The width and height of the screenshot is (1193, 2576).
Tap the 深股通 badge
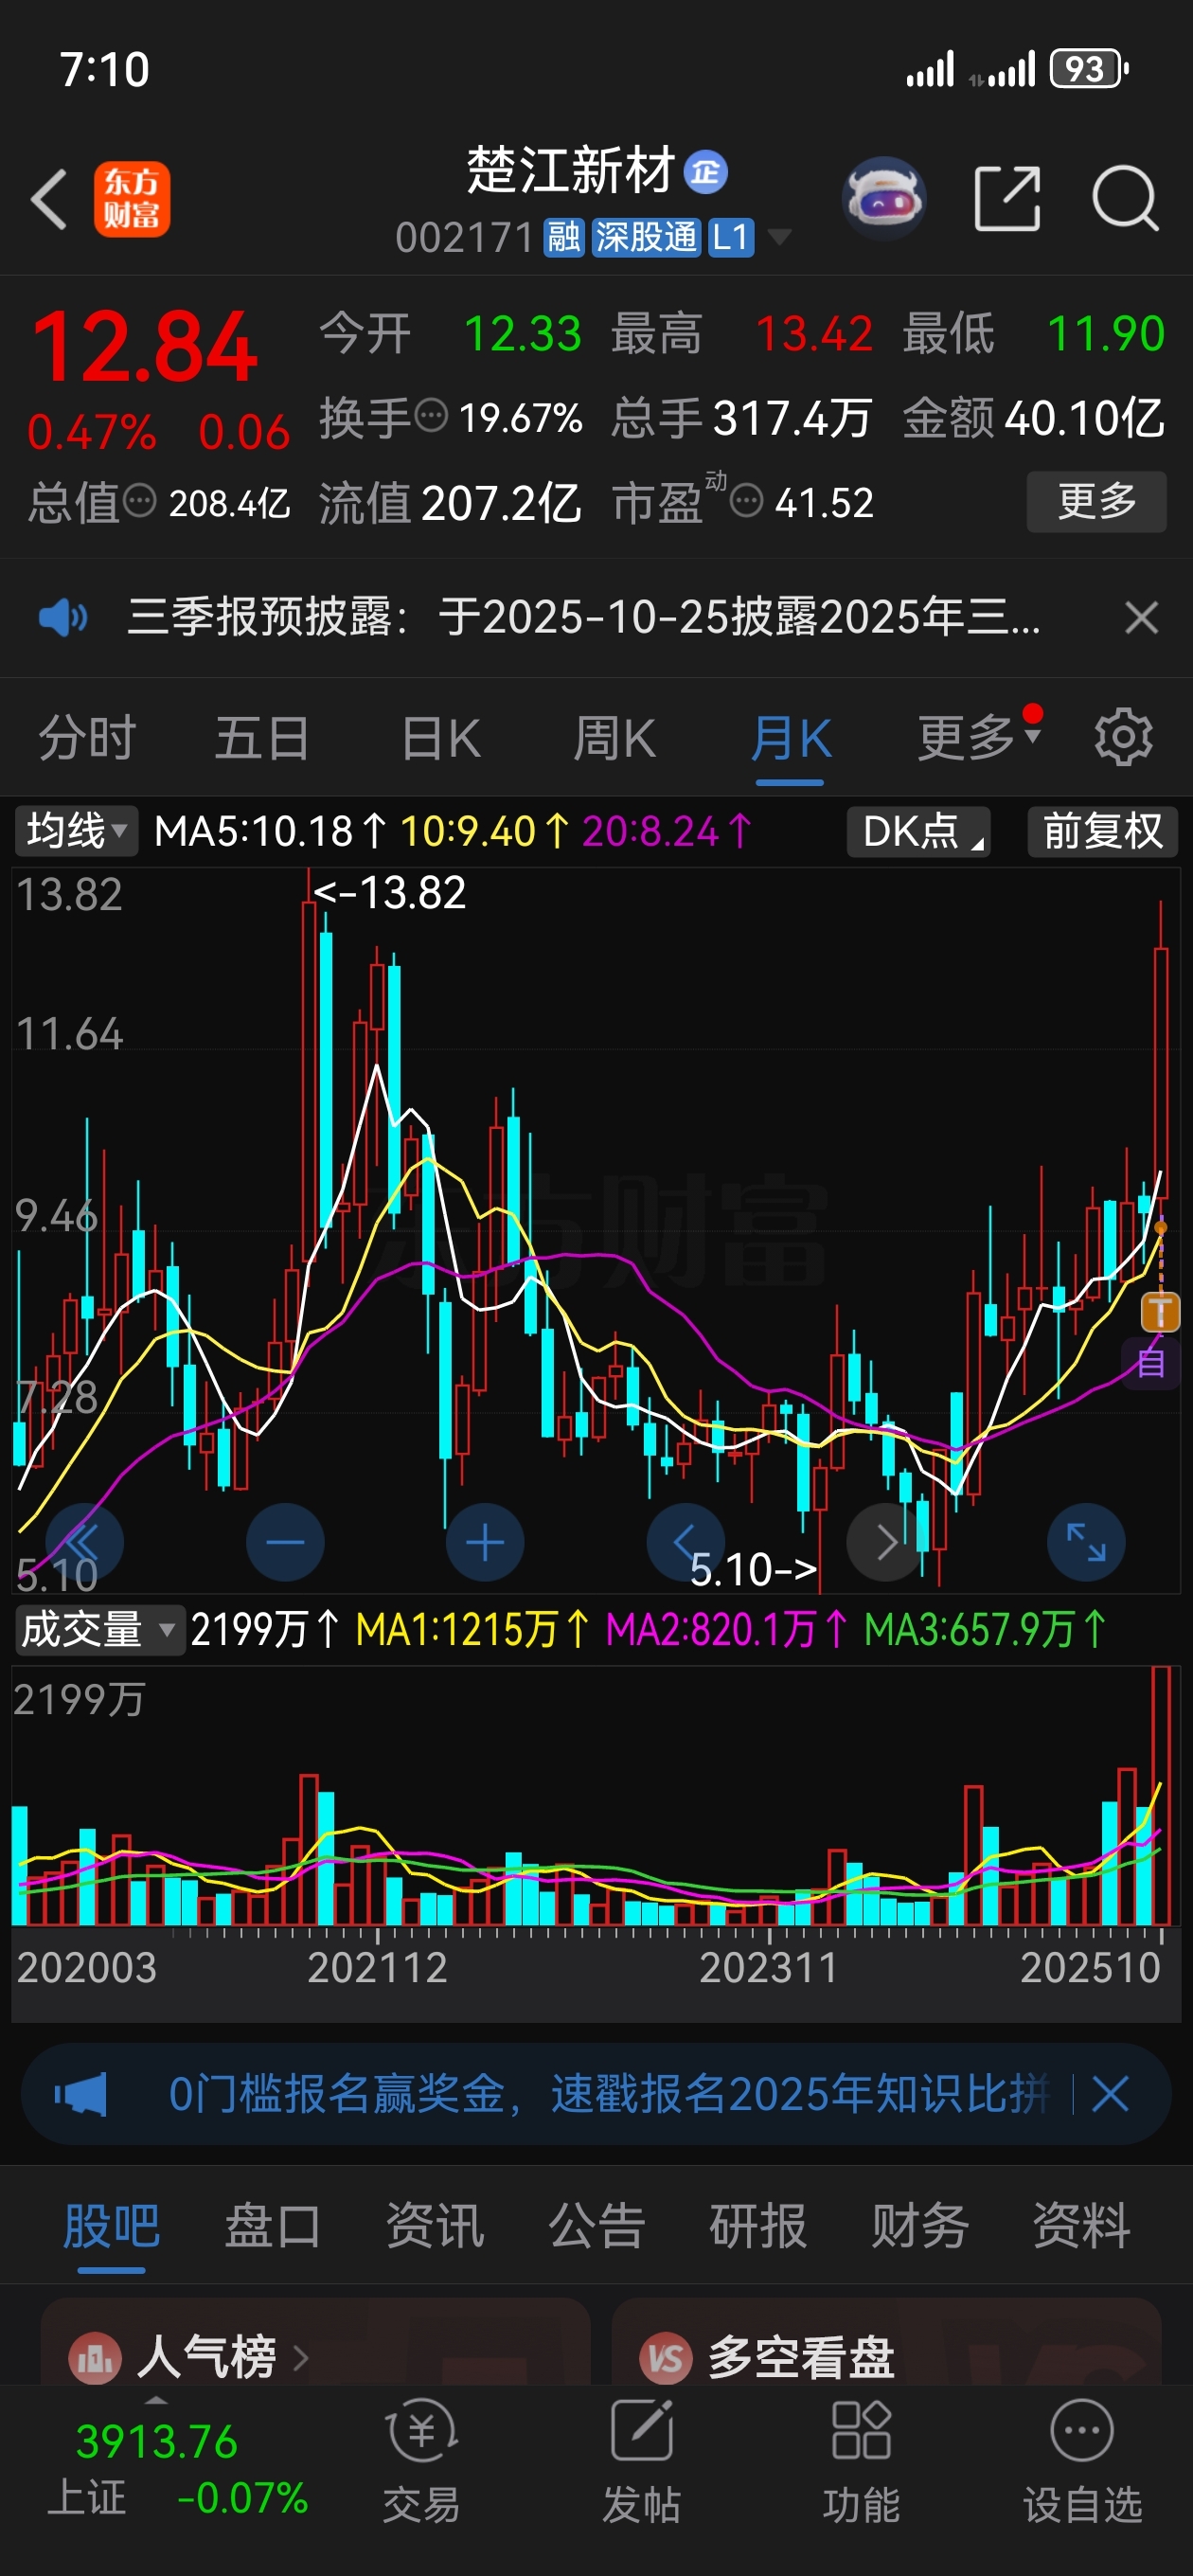(646, 238)
